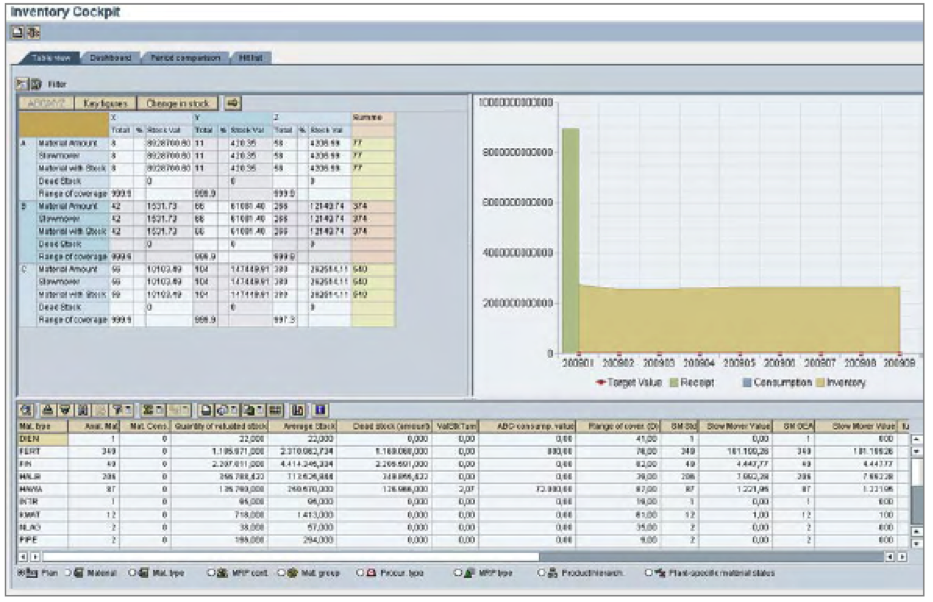Open the Period comparison tab
This screenshot has width=933, height=602.
pyautogui.click(x=185, y=58)
